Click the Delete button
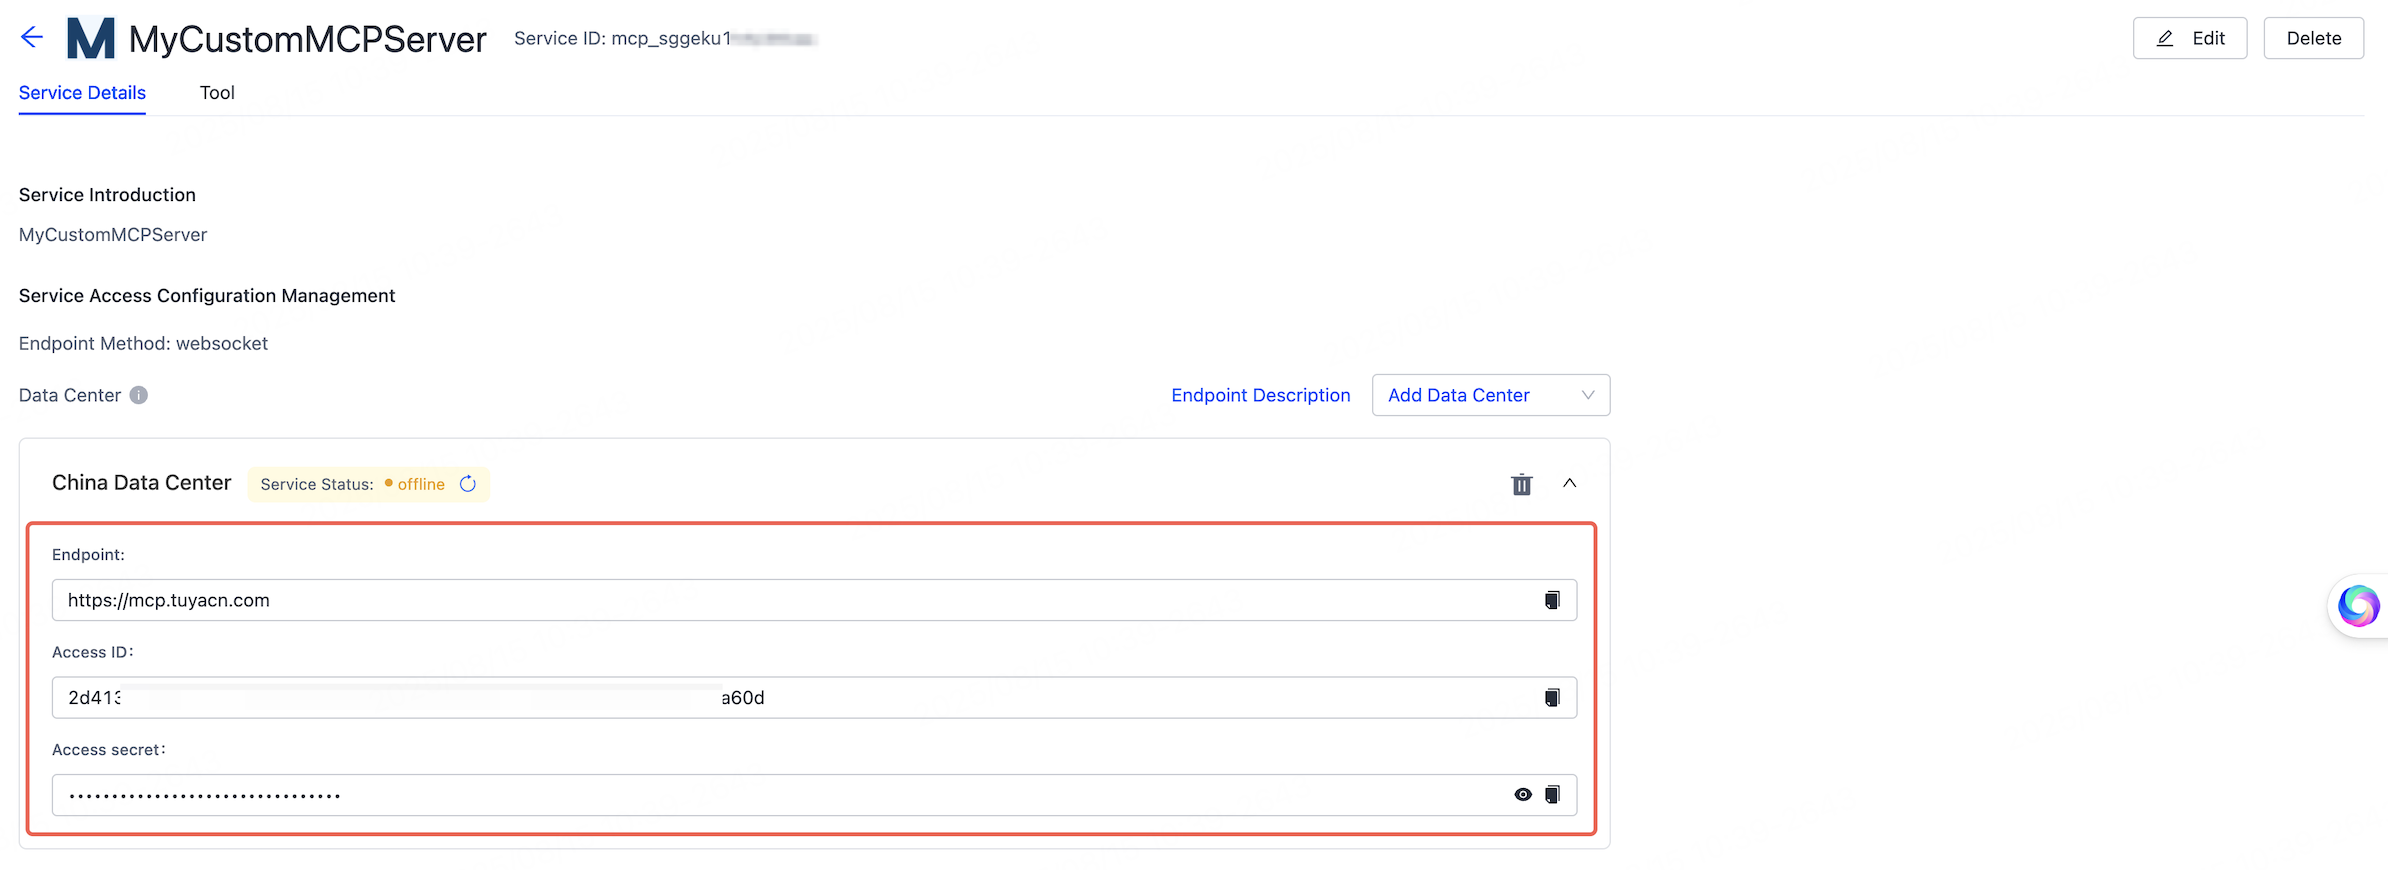Screen dimensions: 2388x870 (x=2314, y=38)
